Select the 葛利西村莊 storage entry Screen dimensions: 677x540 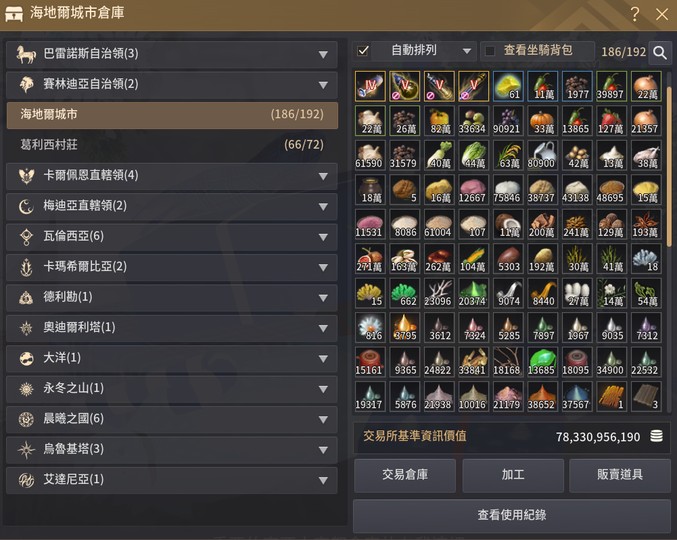tap(172, 145)
